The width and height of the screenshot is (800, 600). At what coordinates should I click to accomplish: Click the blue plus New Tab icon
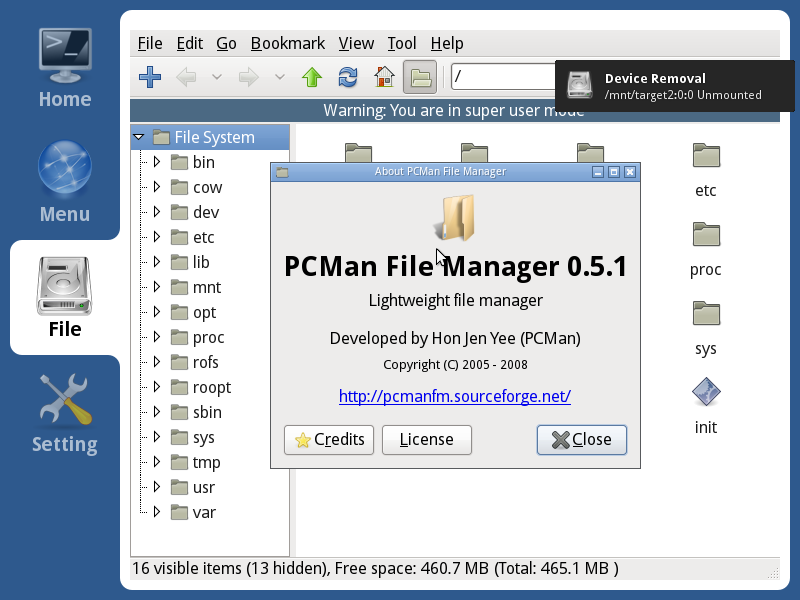[150, 77]
